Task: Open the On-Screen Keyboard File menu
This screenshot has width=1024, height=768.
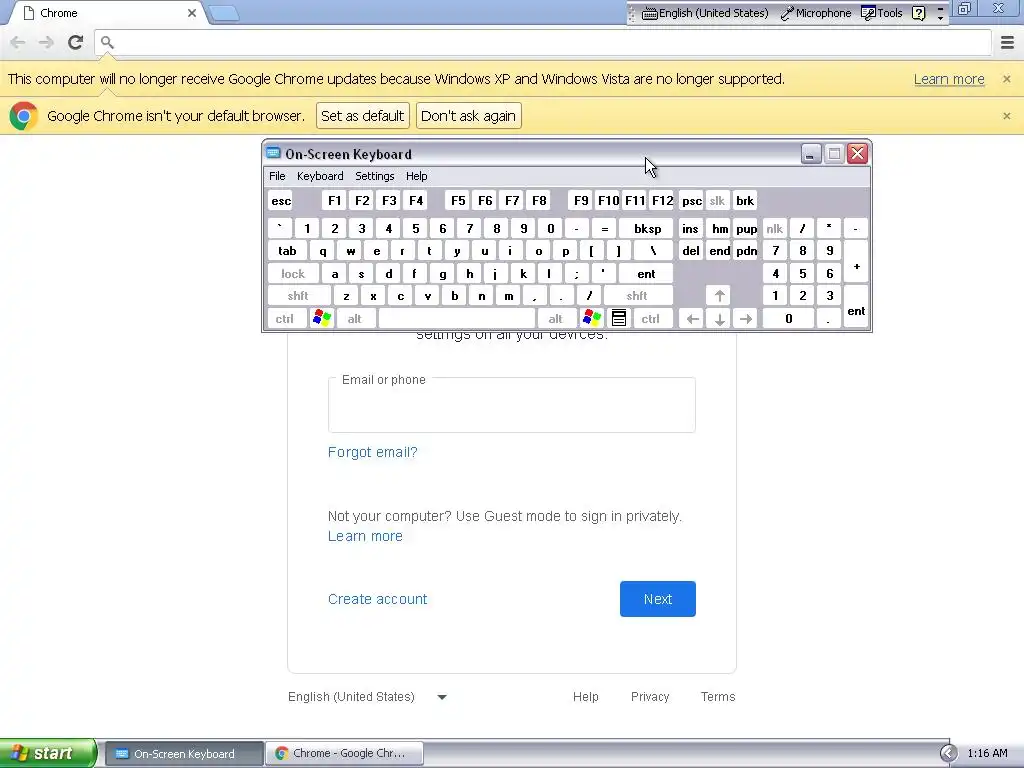Action: pos(277,176)
